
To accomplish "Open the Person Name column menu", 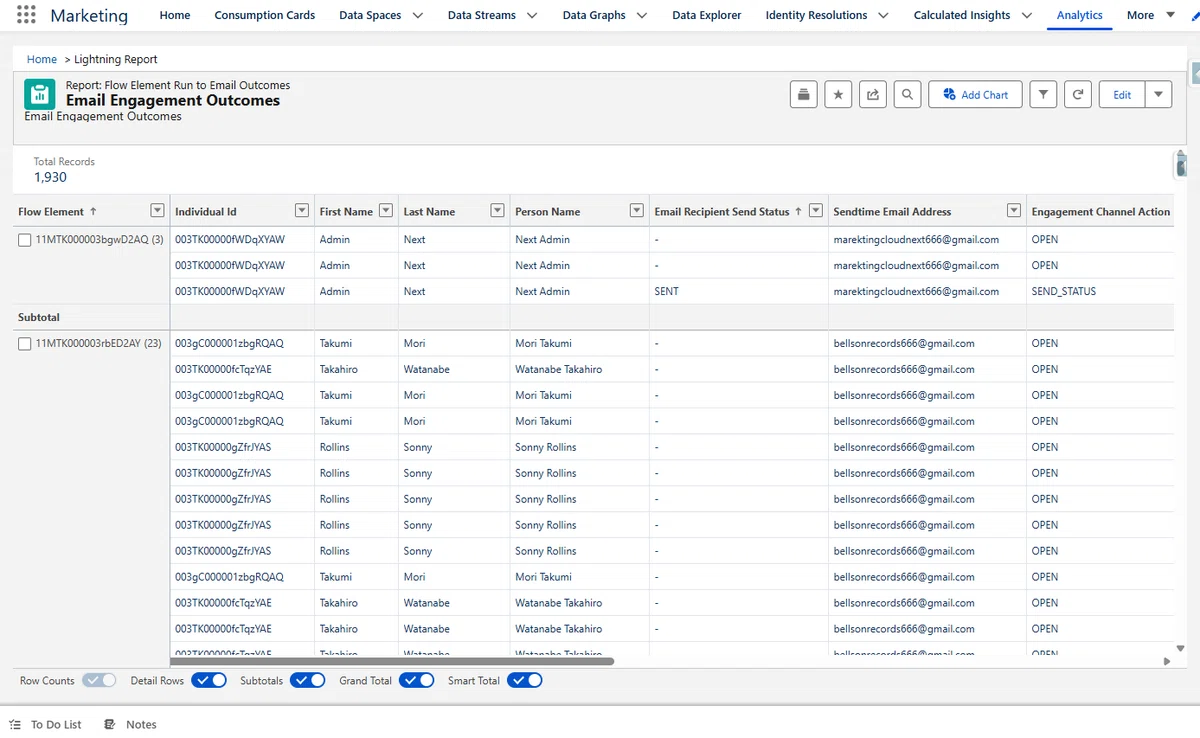I will point(636,211).
